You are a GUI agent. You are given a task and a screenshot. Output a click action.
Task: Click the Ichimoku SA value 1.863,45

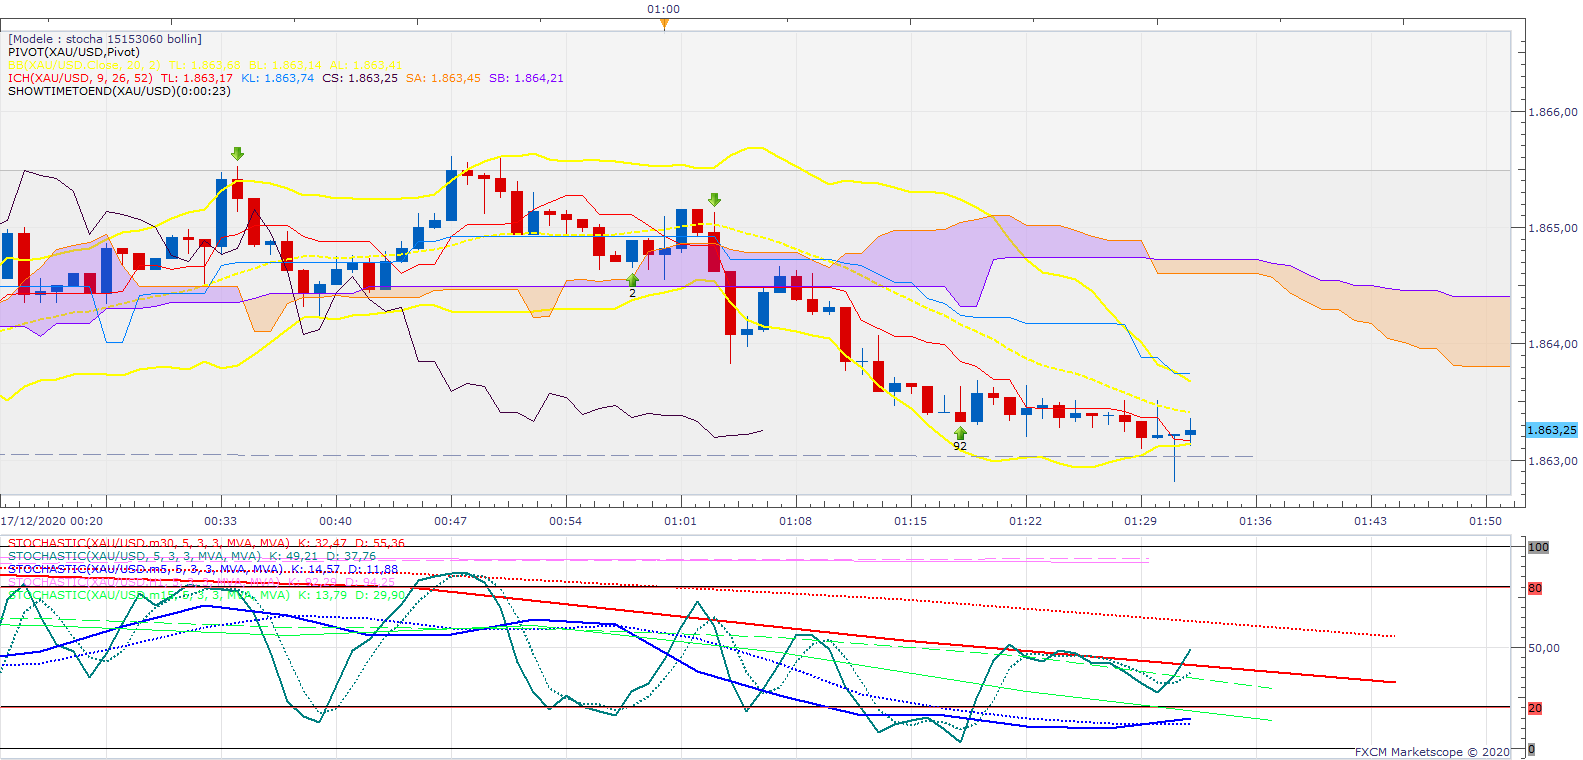tap(443, 78)
